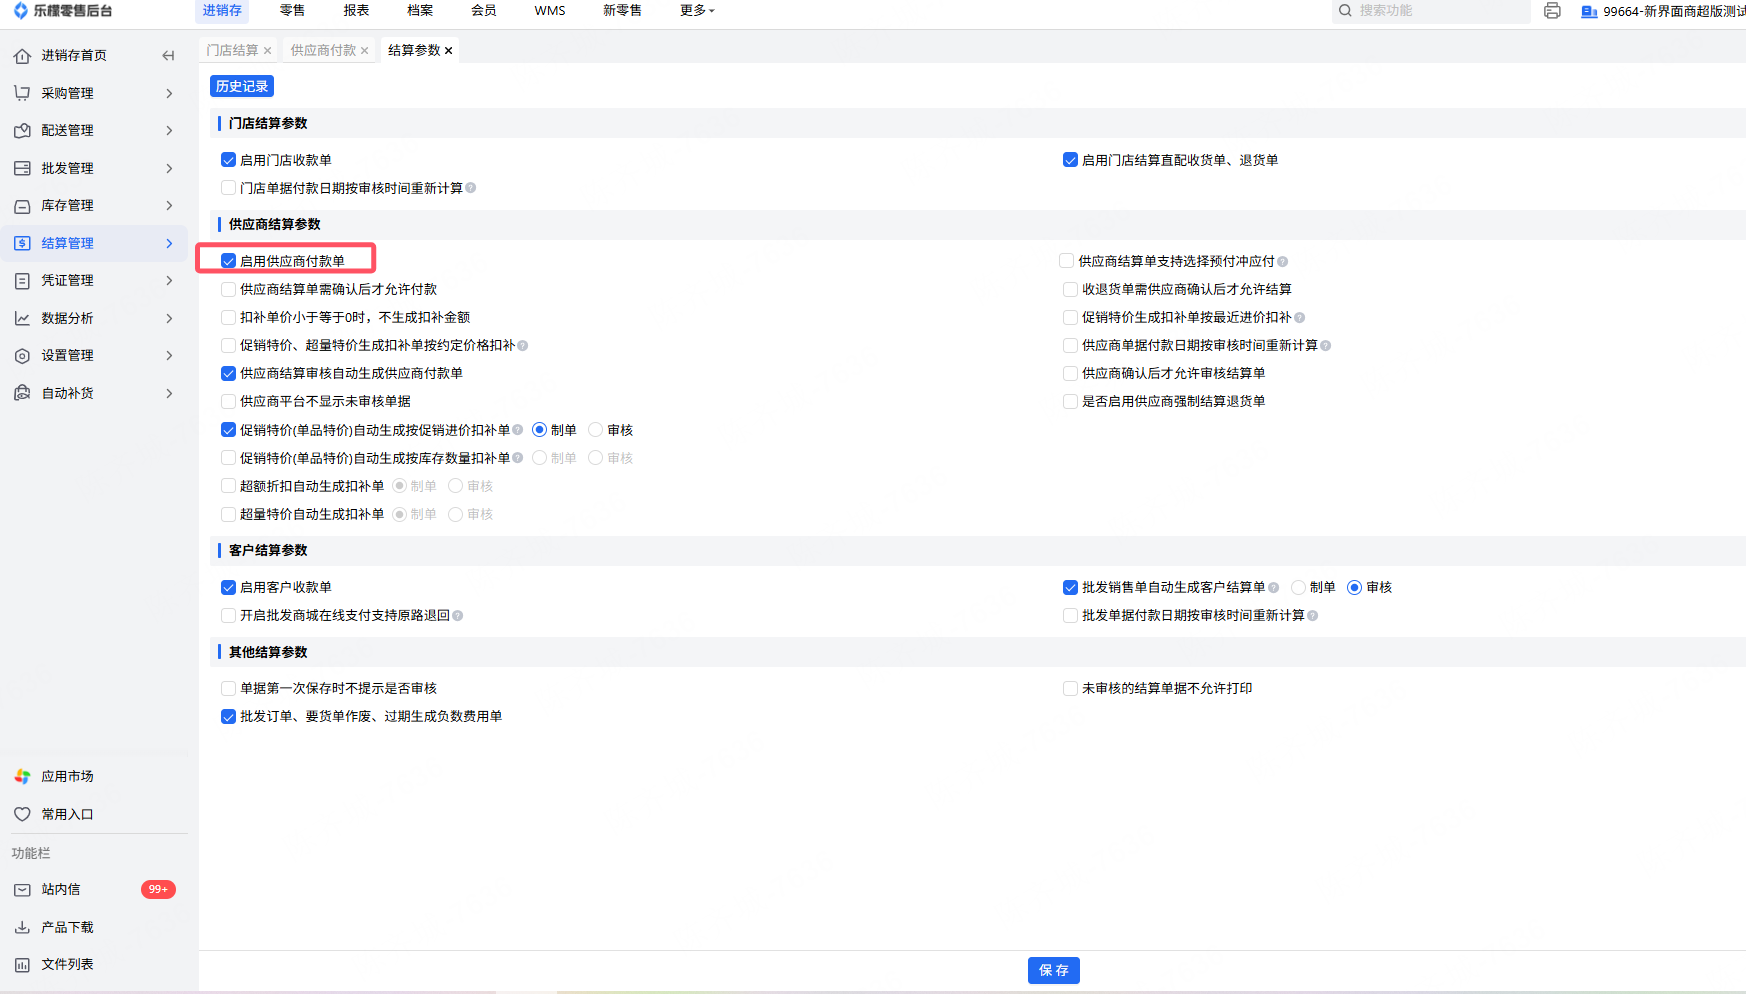The image size is (1746, 994).
Task: Click the 结算管理 icon
Action: point(22,243)
